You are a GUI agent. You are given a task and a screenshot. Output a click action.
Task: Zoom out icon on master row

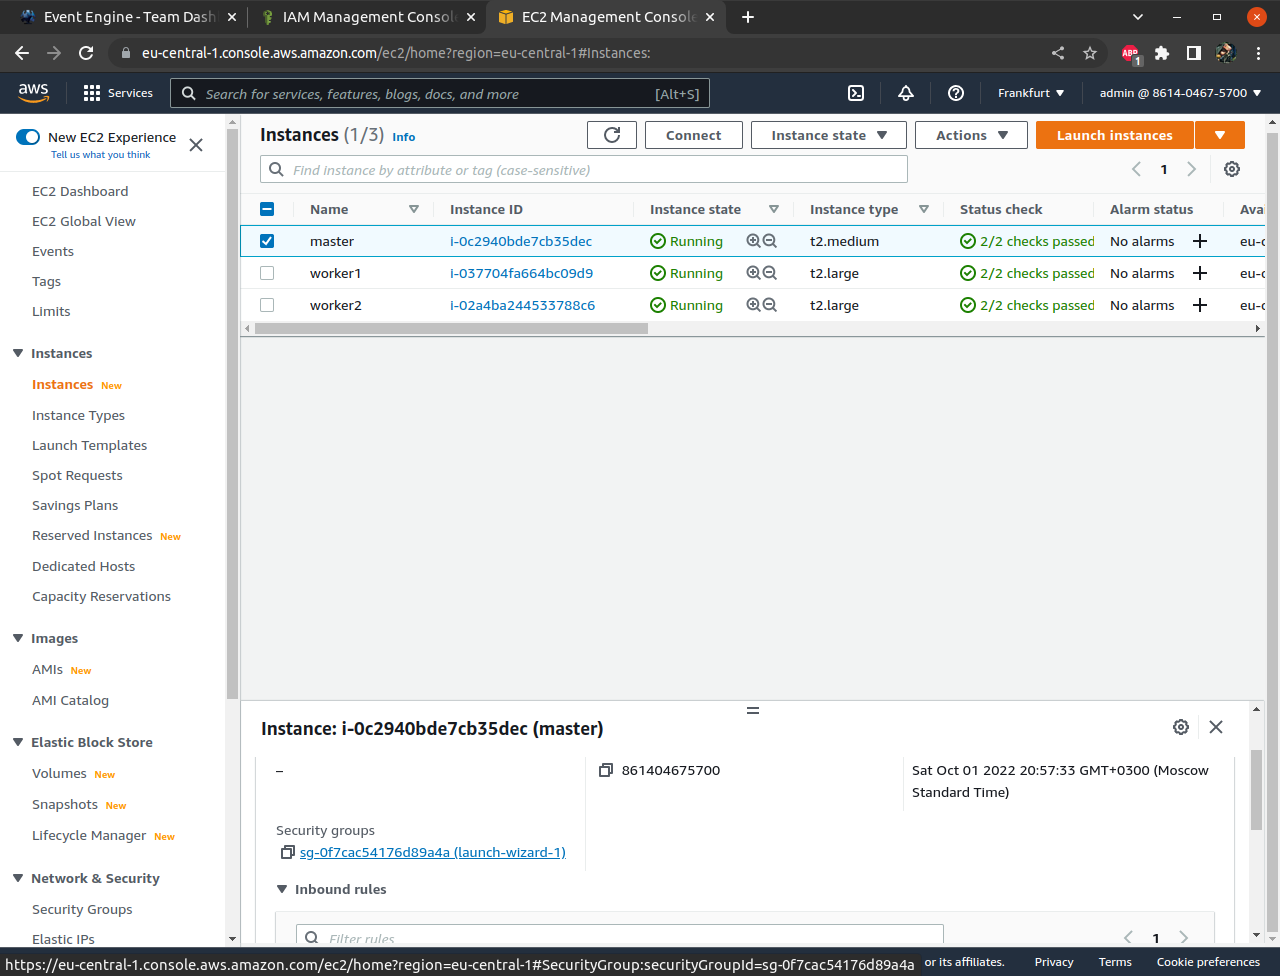click(770, 241)
